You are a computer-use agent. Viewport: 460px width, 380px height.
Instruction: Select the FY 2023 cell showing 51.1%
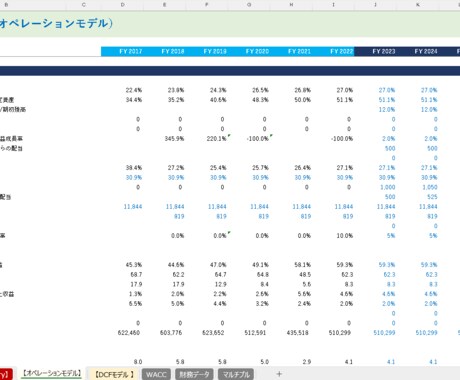point(387,100)
